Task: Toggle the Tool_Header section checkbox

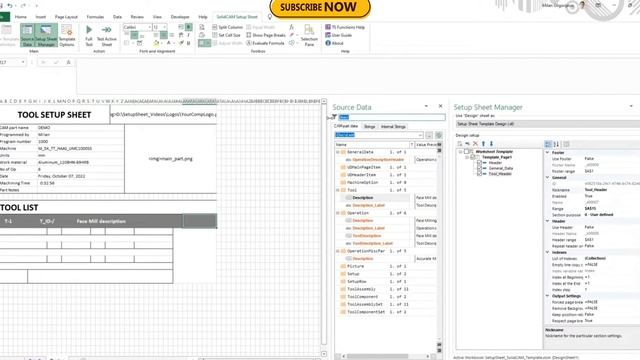Action: (x=480, y=173)
